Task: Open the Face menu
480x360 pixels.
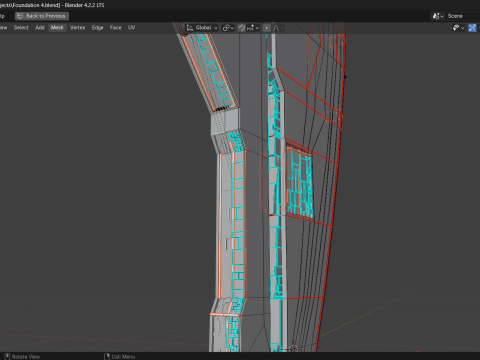Action: 115,28
